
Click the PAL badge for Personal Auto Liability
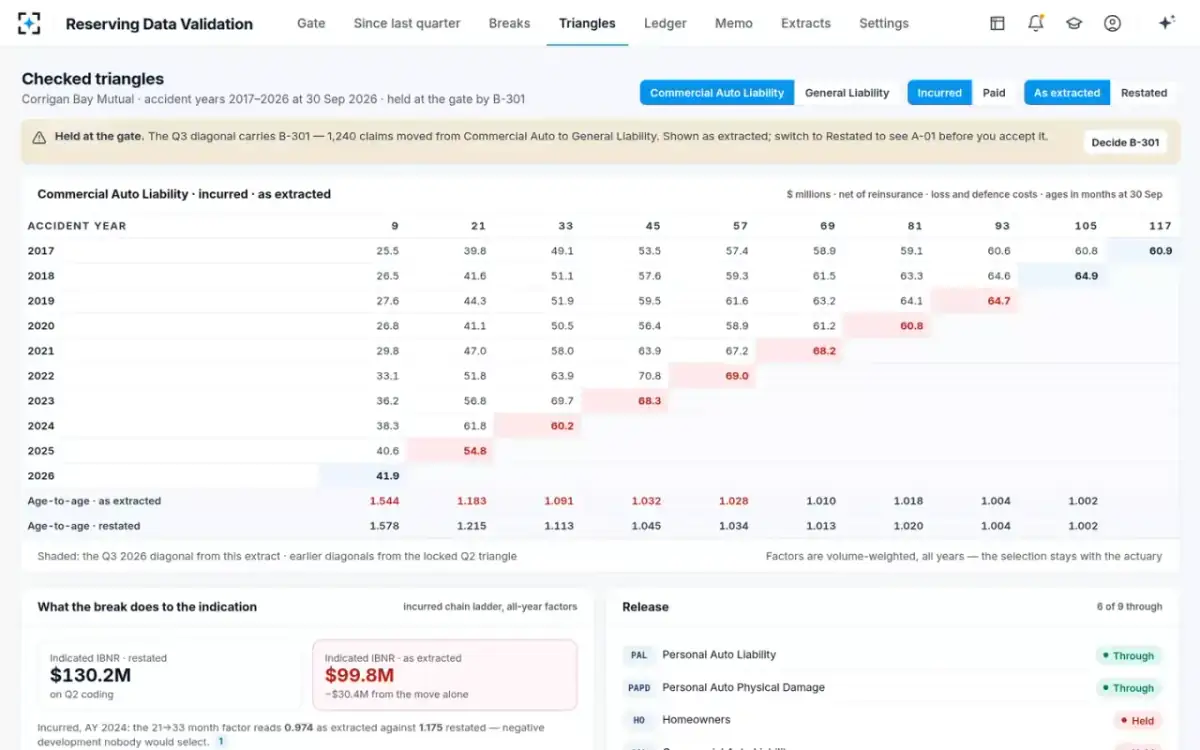[x=639, y=655]
